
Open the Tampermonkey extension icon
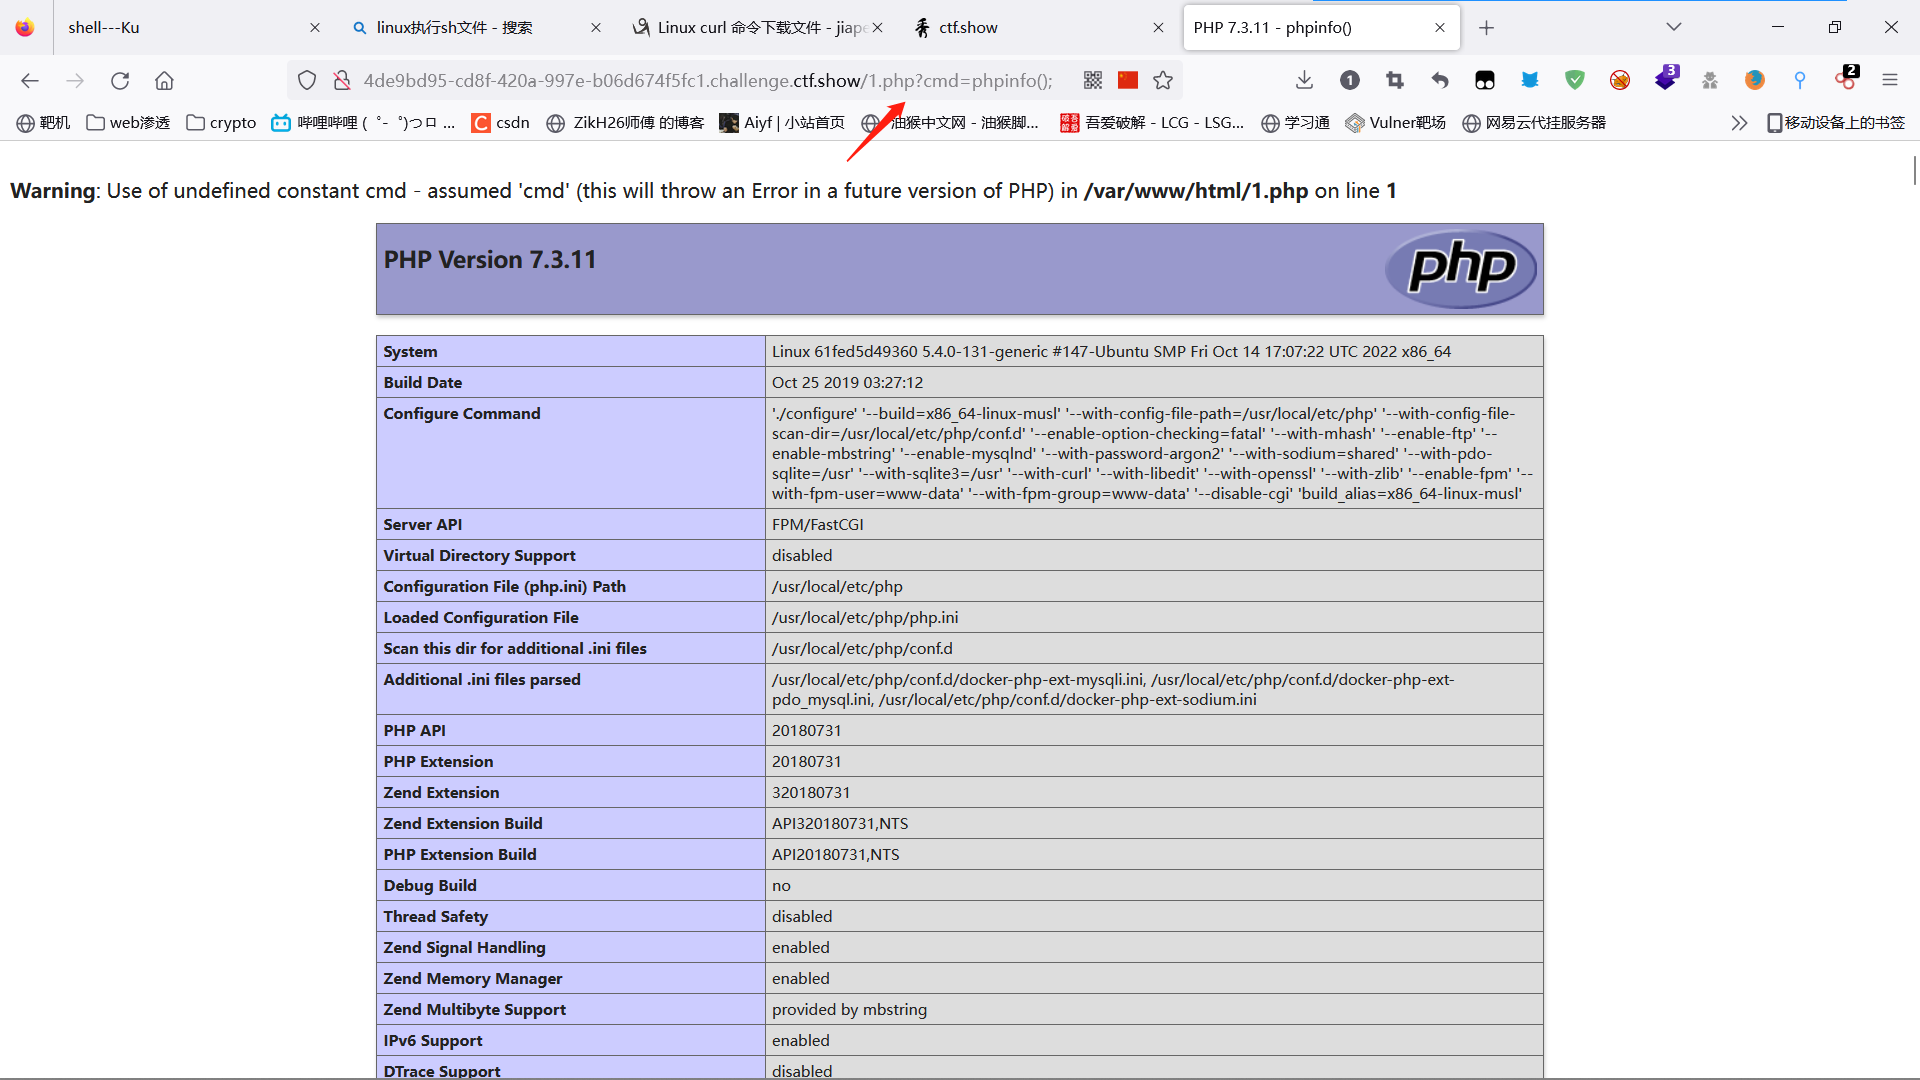(x=1485, y=80)
